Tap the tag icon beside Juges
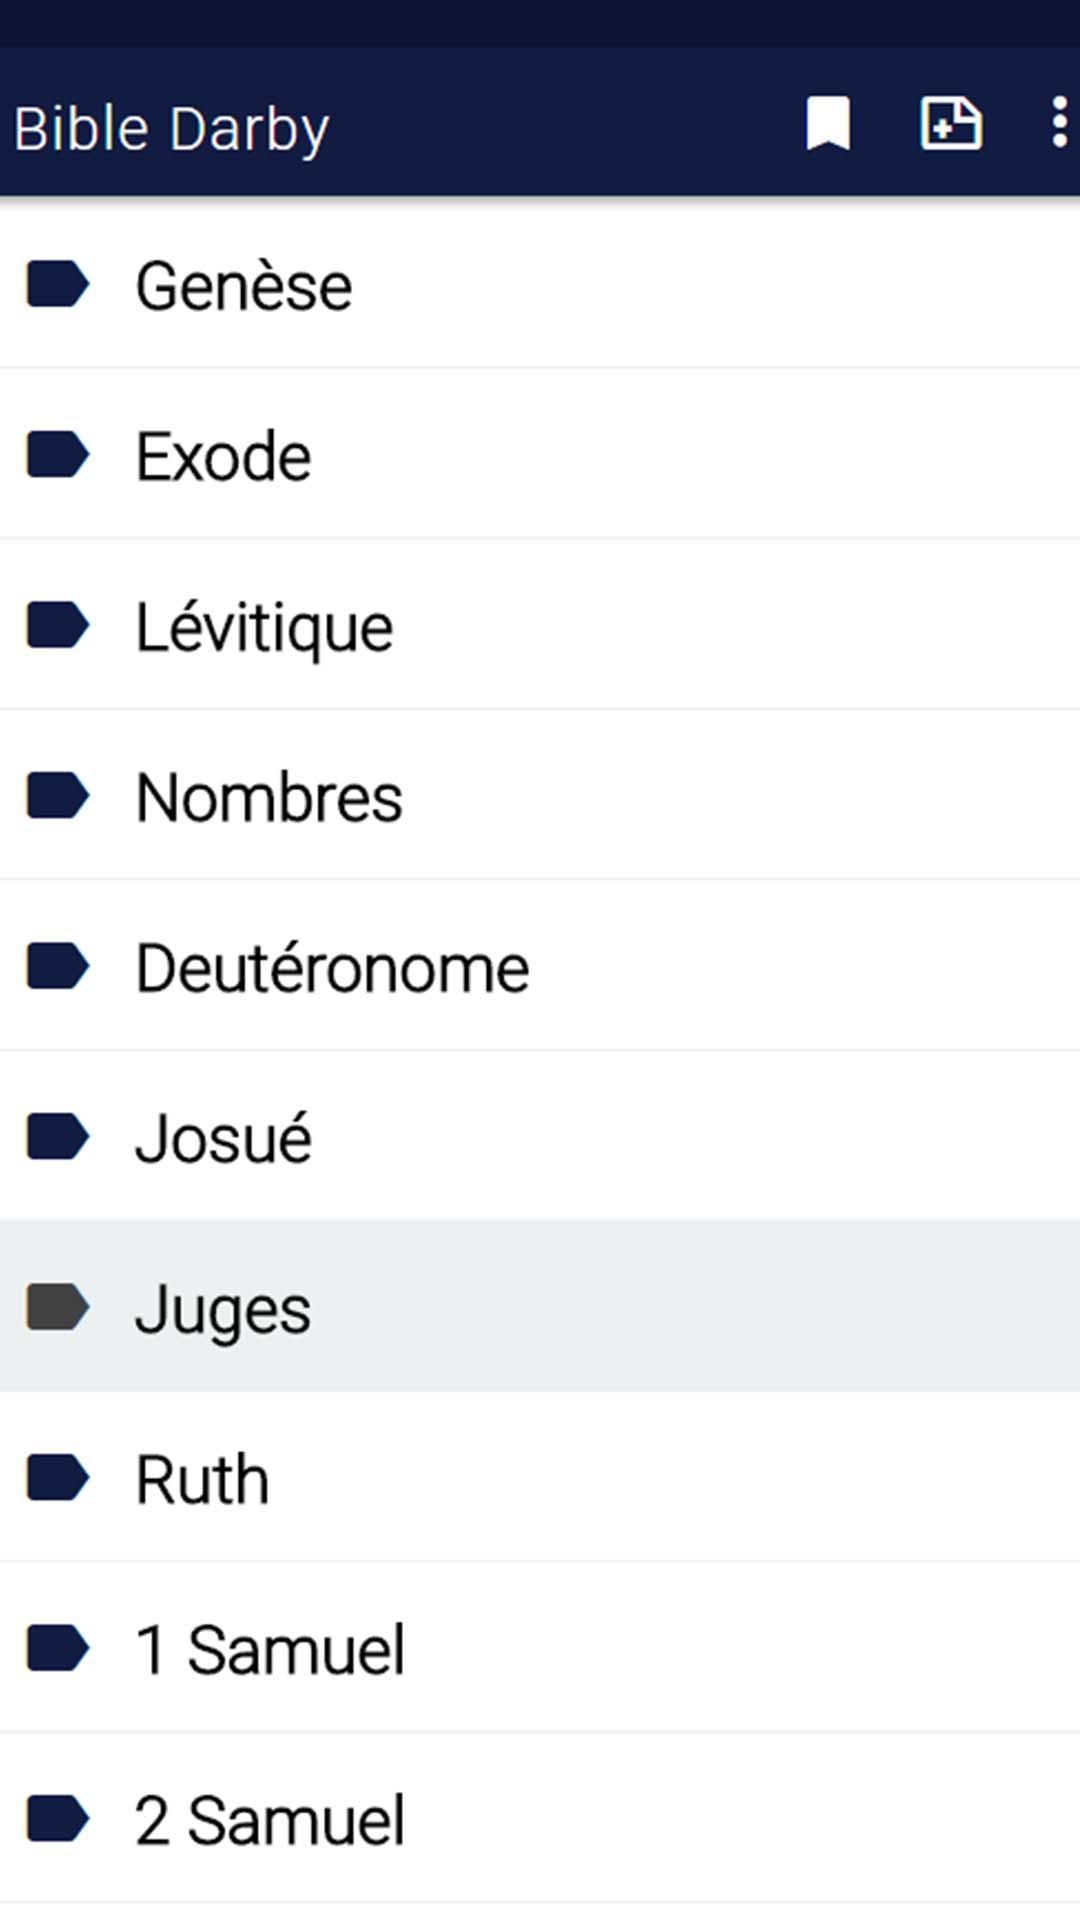This screenshot has width=1080, height=1920. (x=58, y=1308)
